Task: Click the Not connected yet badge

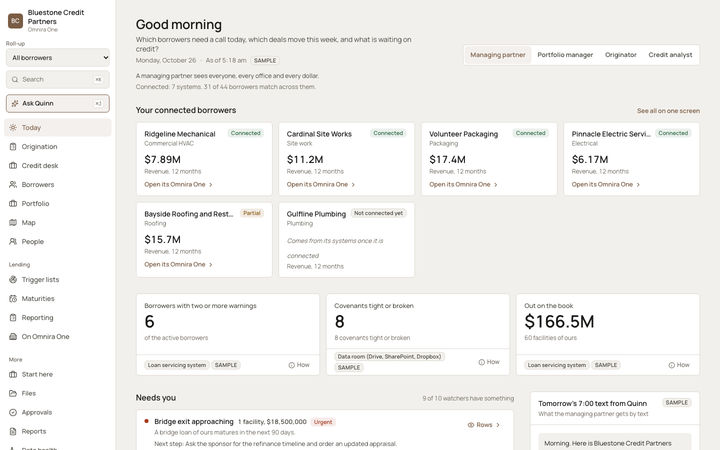Action: pyautogui.click(x=378, y=213)
